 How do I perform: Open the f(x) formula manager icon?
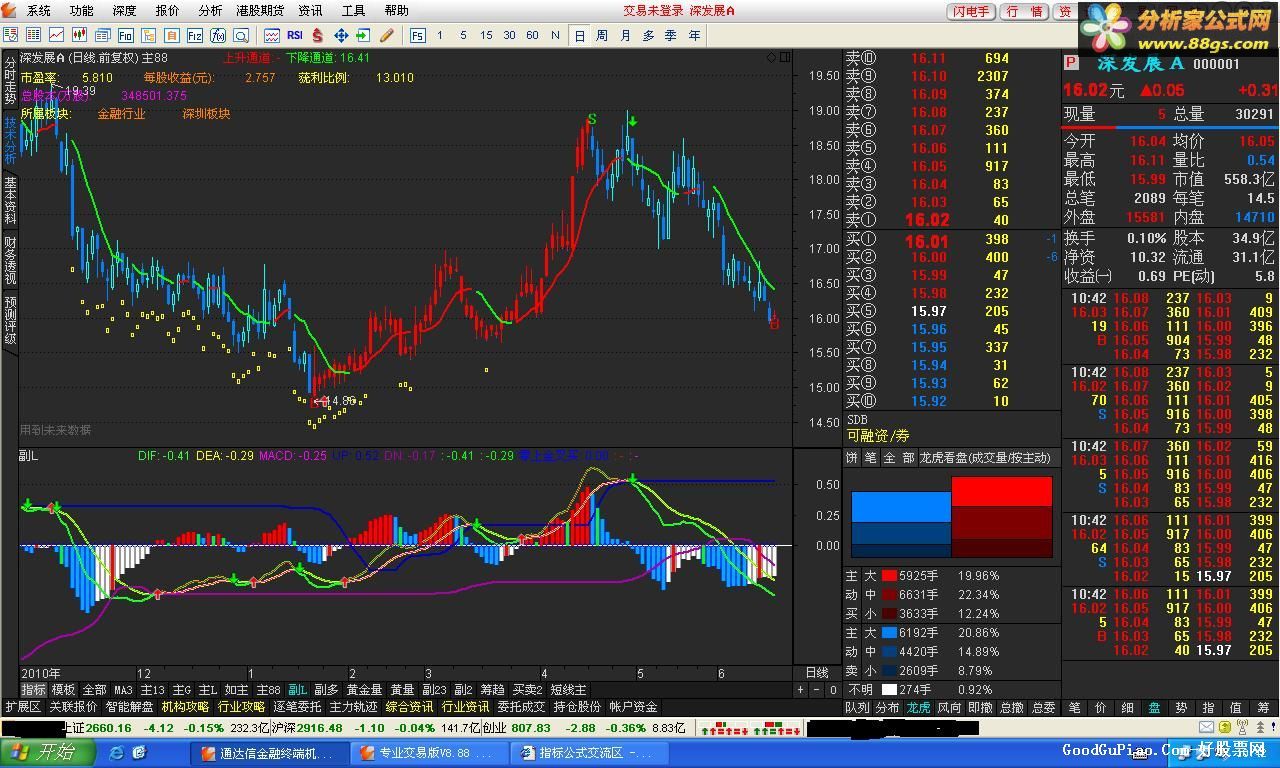pyautogui.click(x=217, y=35)
